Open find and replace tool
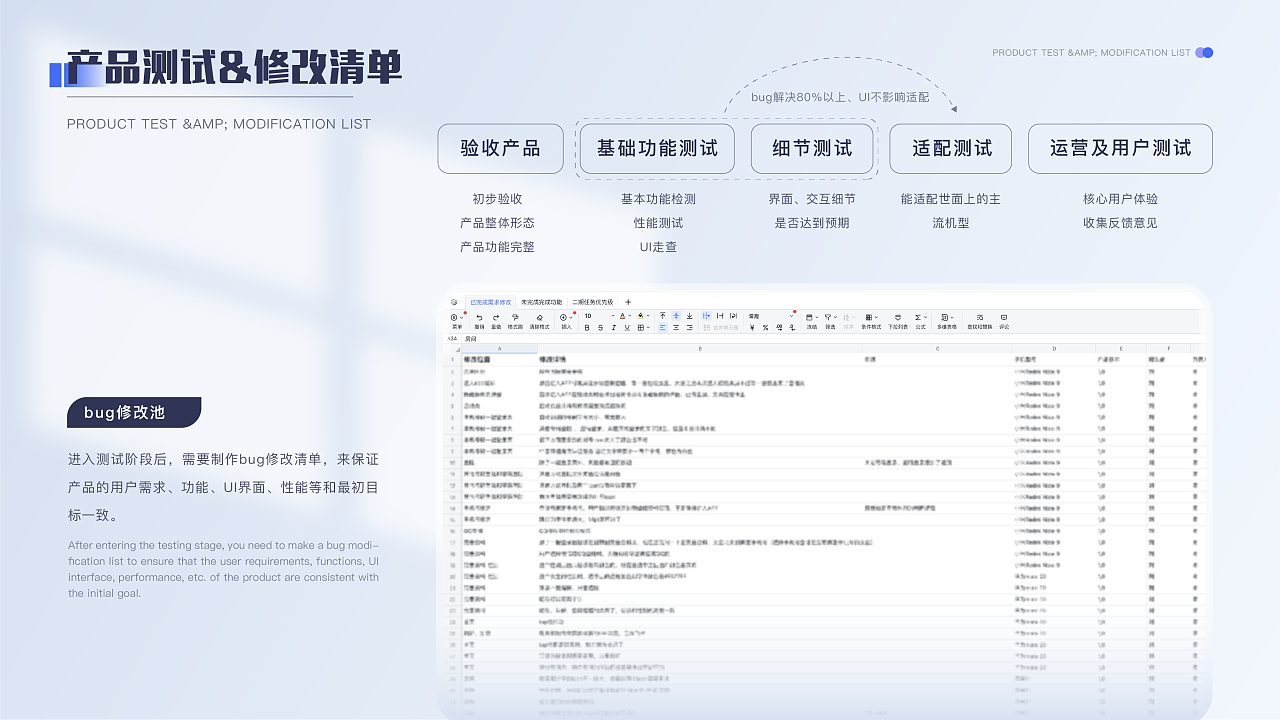Screen dimensions: 1280x720 coord(980,321)
